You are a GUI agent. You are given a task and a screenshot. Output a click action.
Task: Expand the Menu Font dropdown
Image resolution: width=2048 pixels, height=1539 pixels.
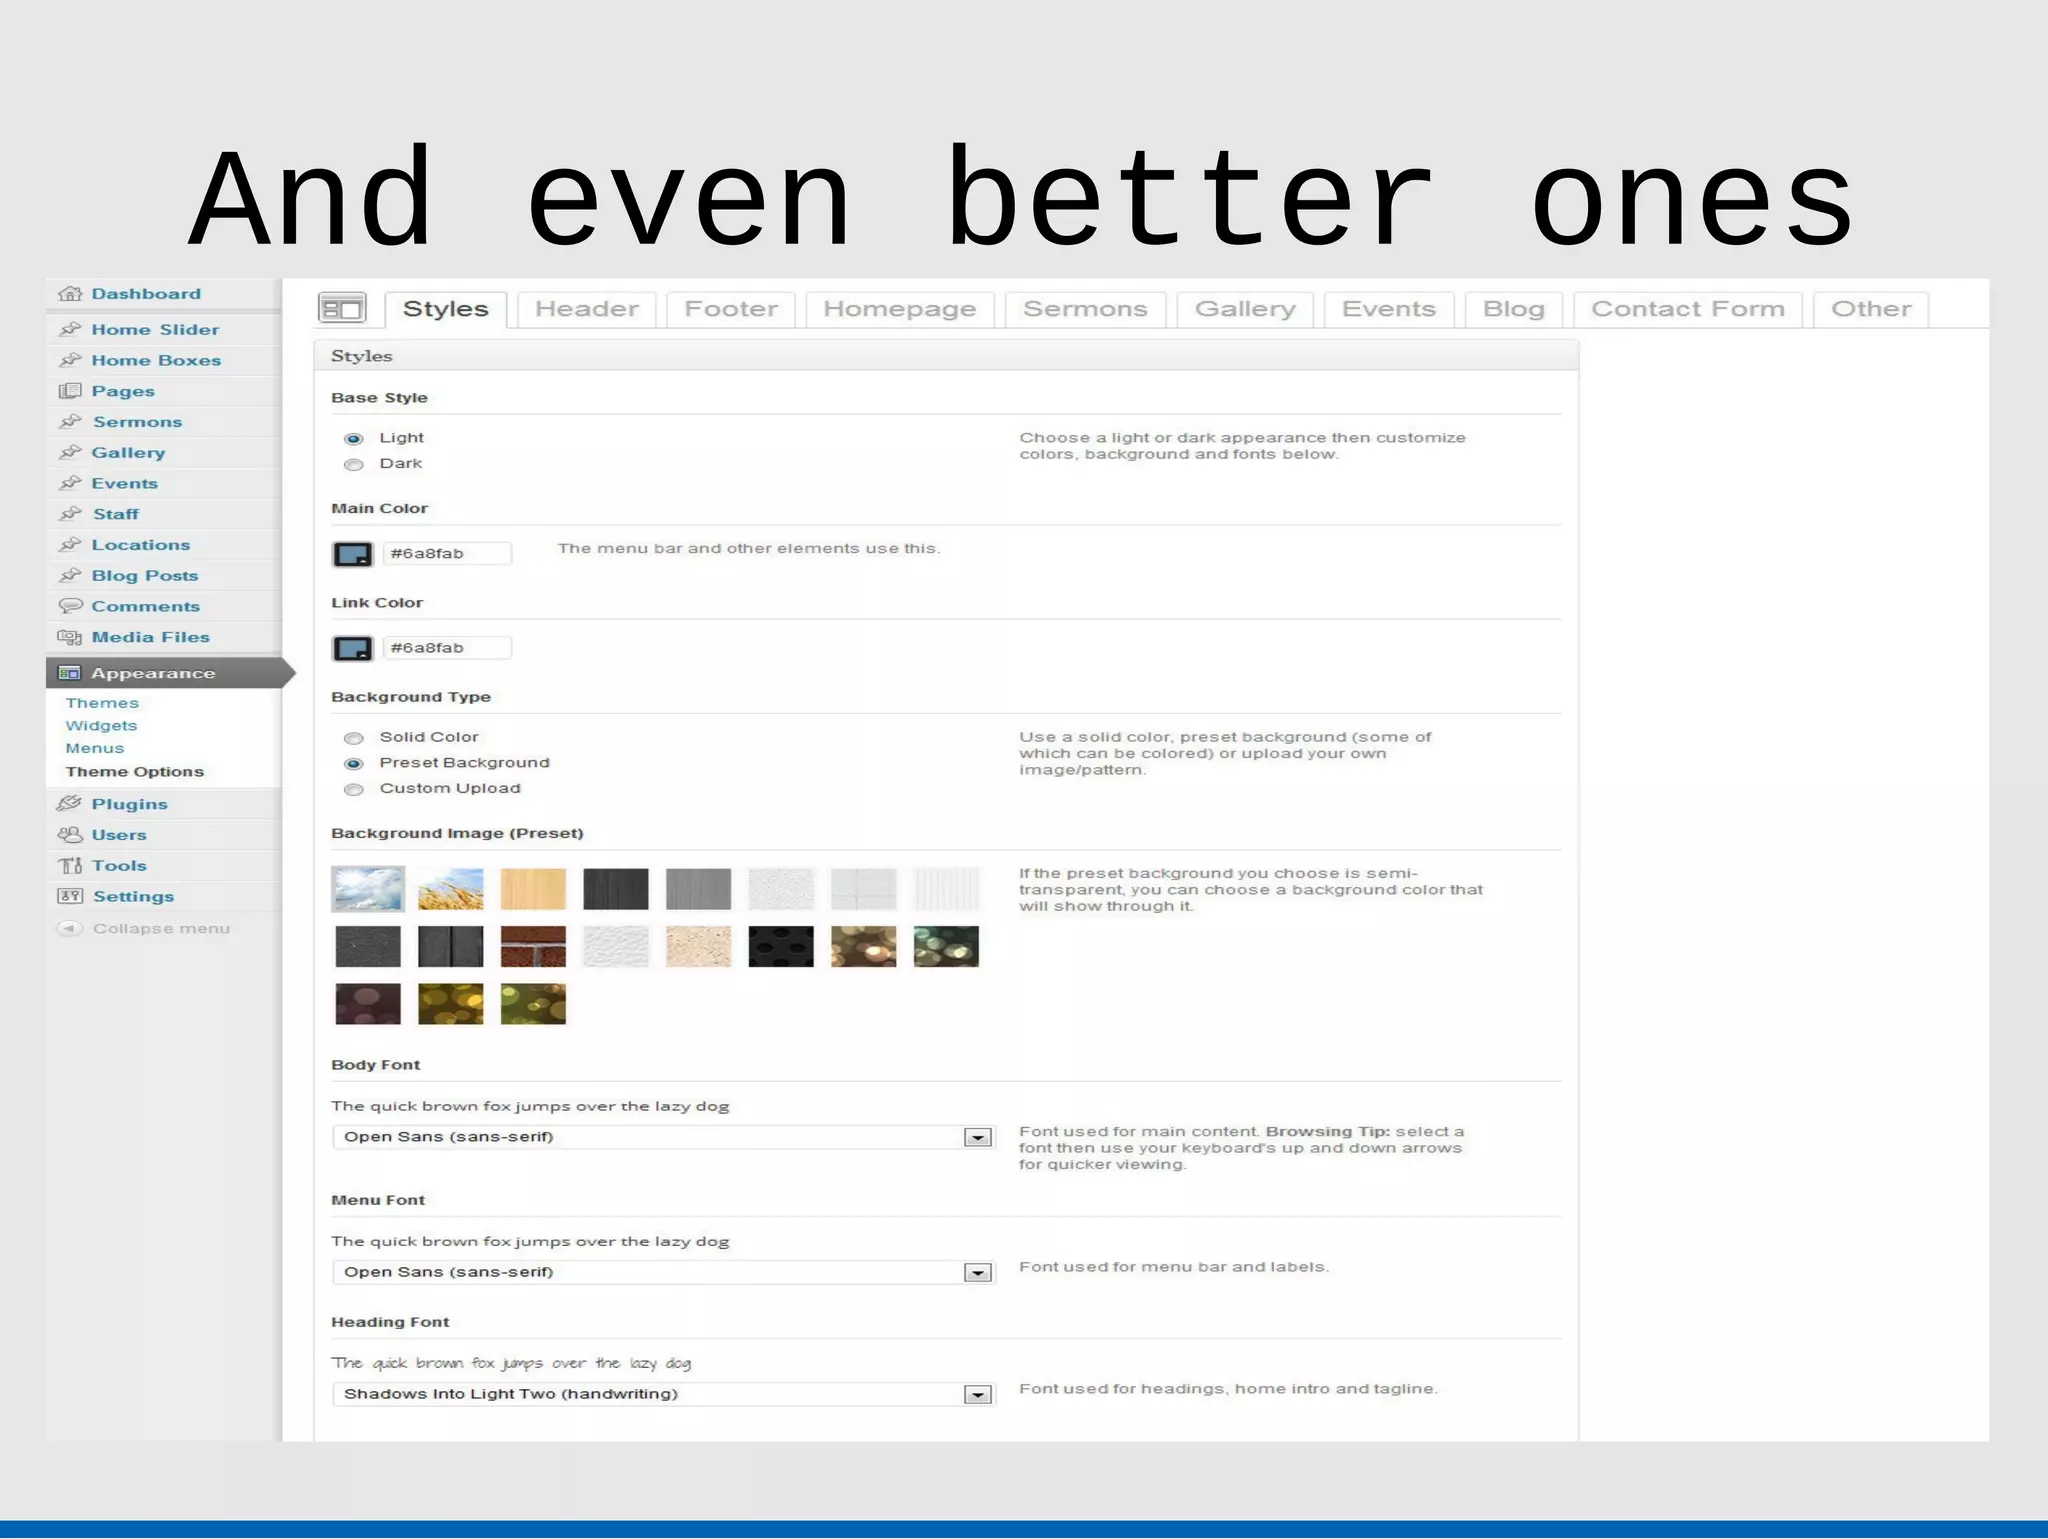977,1273
